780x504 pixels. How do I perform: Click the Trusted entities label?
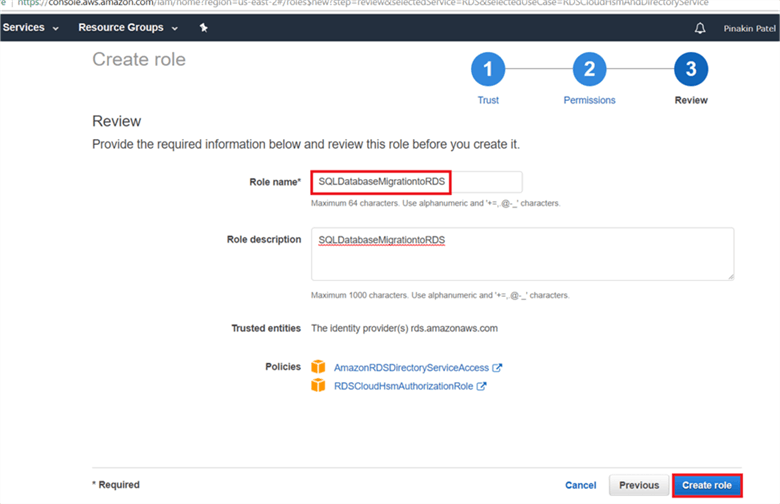[266, 328]
